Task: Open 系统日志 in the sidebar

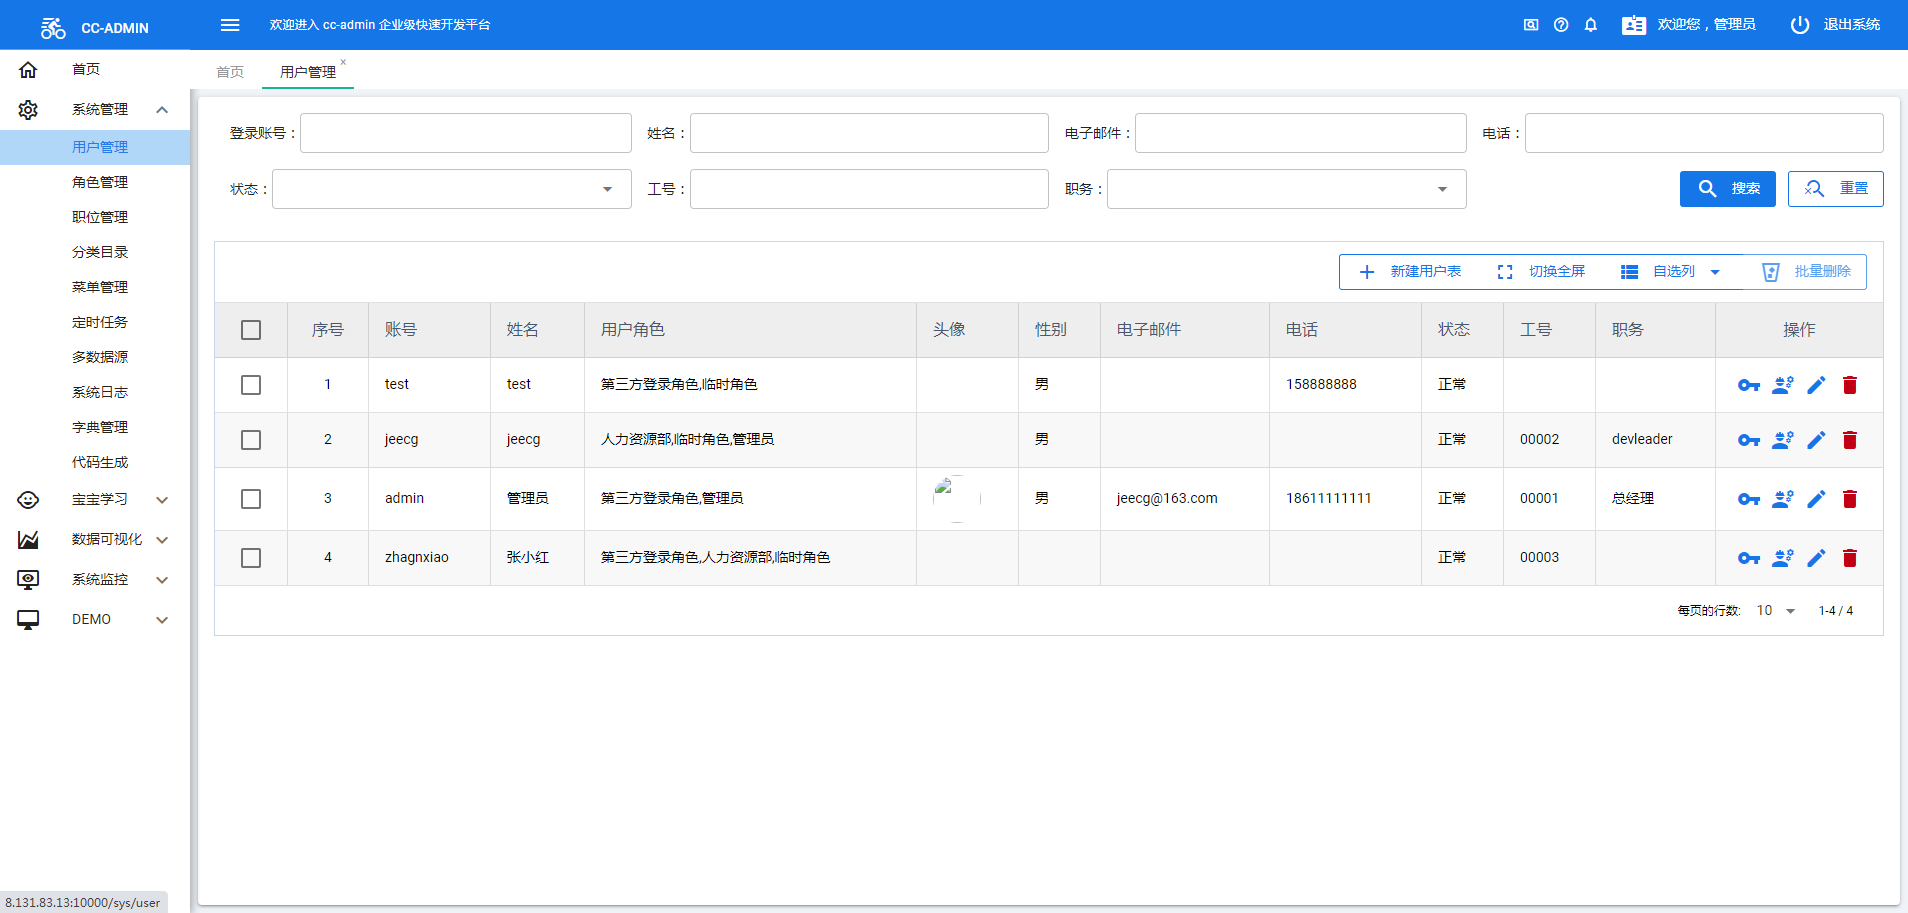Action: [100, 392]
